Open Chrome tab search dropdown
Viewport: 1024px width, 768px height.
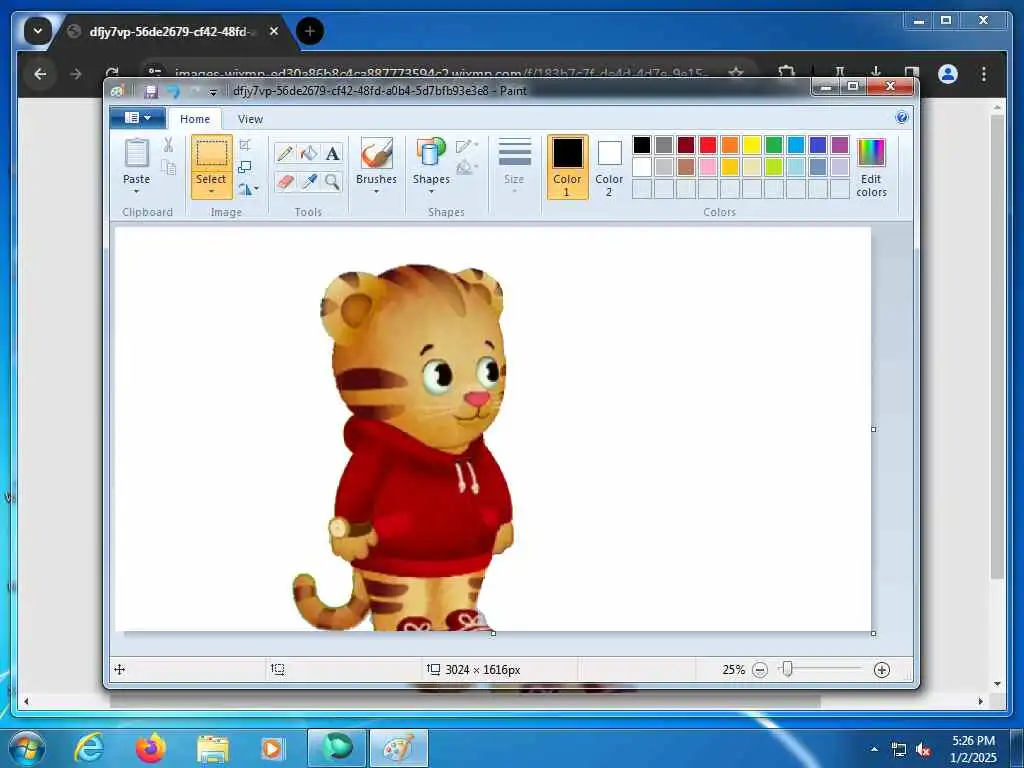tap(37, 31)
